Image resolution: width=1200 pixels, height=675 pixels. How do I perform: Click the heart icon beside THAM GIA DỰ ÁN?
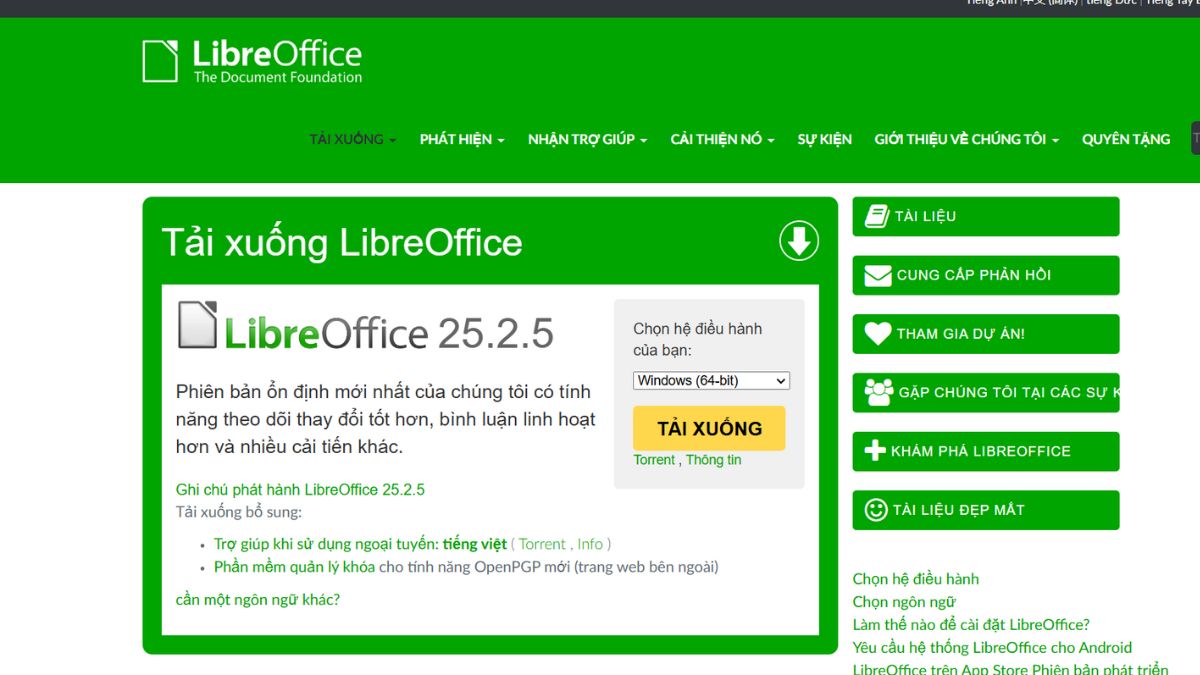point(878,334)
